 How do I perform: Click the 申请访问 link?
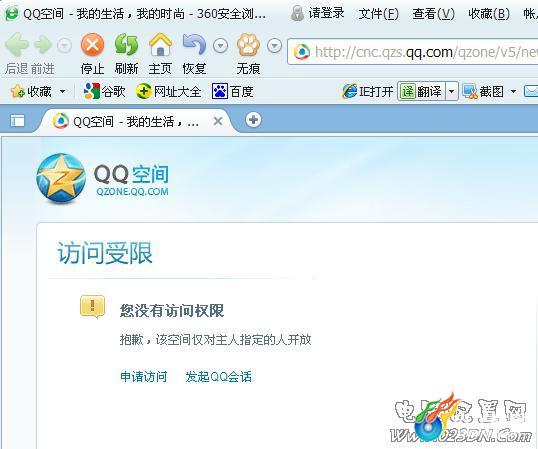(x=144, y=377)
